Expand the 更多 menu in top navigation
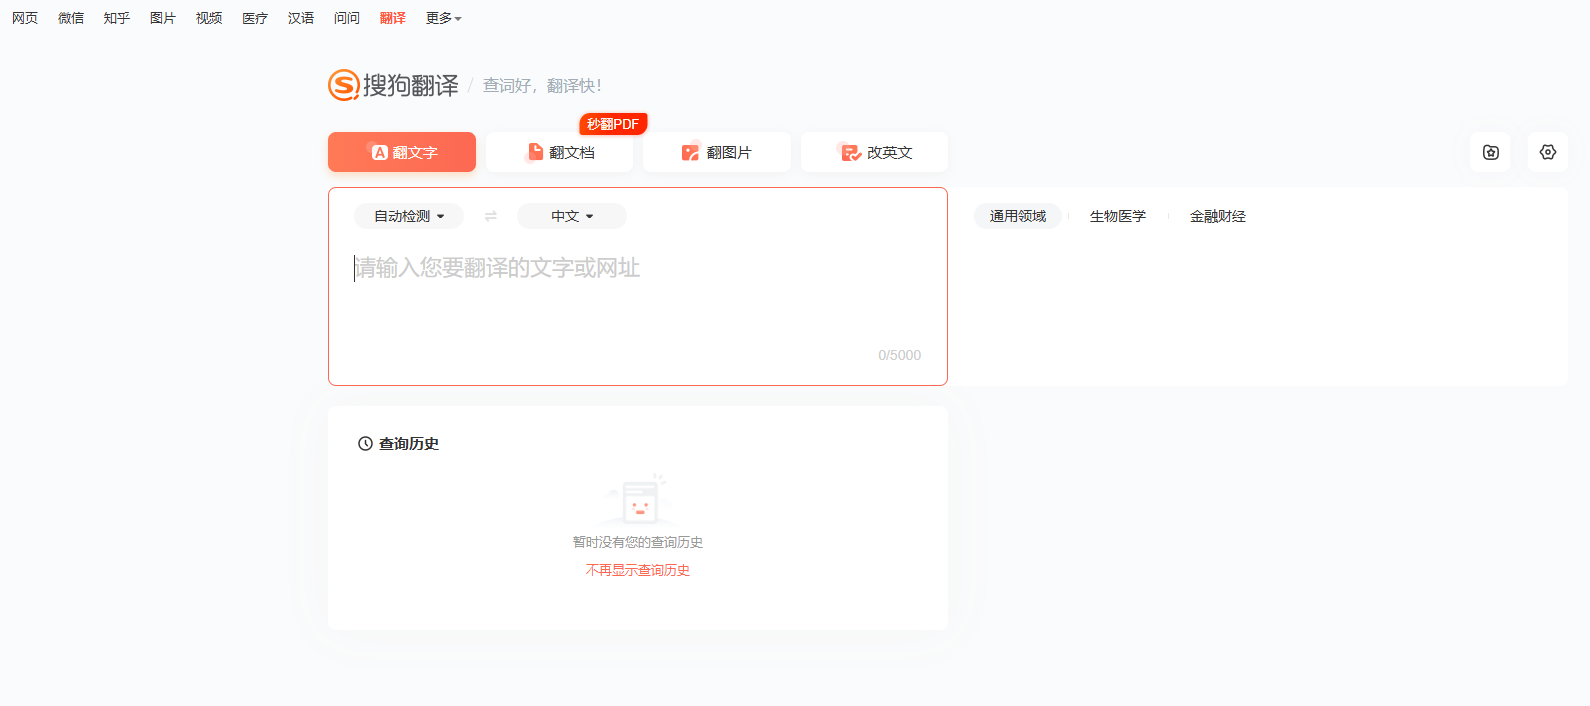 pyautogui.click(x=443, y=18)
